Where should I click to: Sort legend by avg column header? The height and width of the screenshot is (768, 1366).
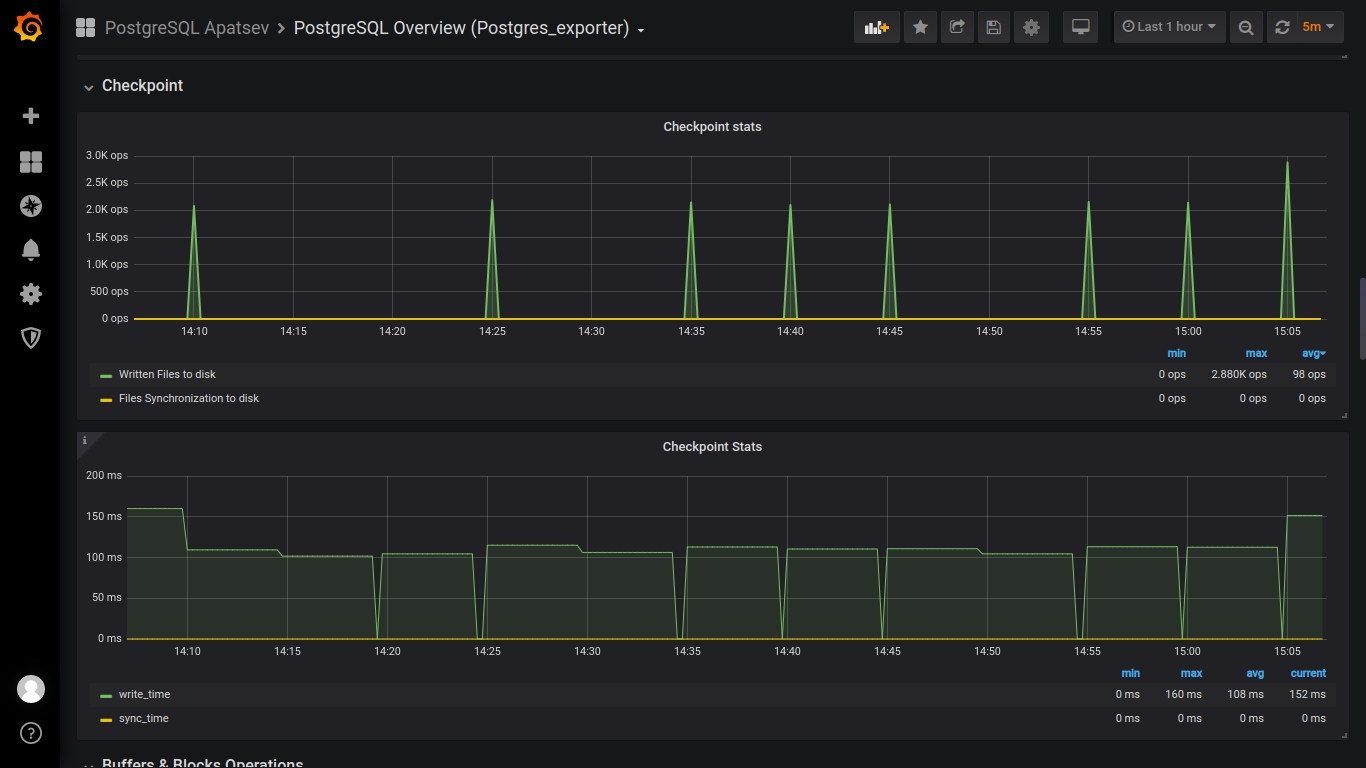pyautogui.click(x=1313, y=353)
